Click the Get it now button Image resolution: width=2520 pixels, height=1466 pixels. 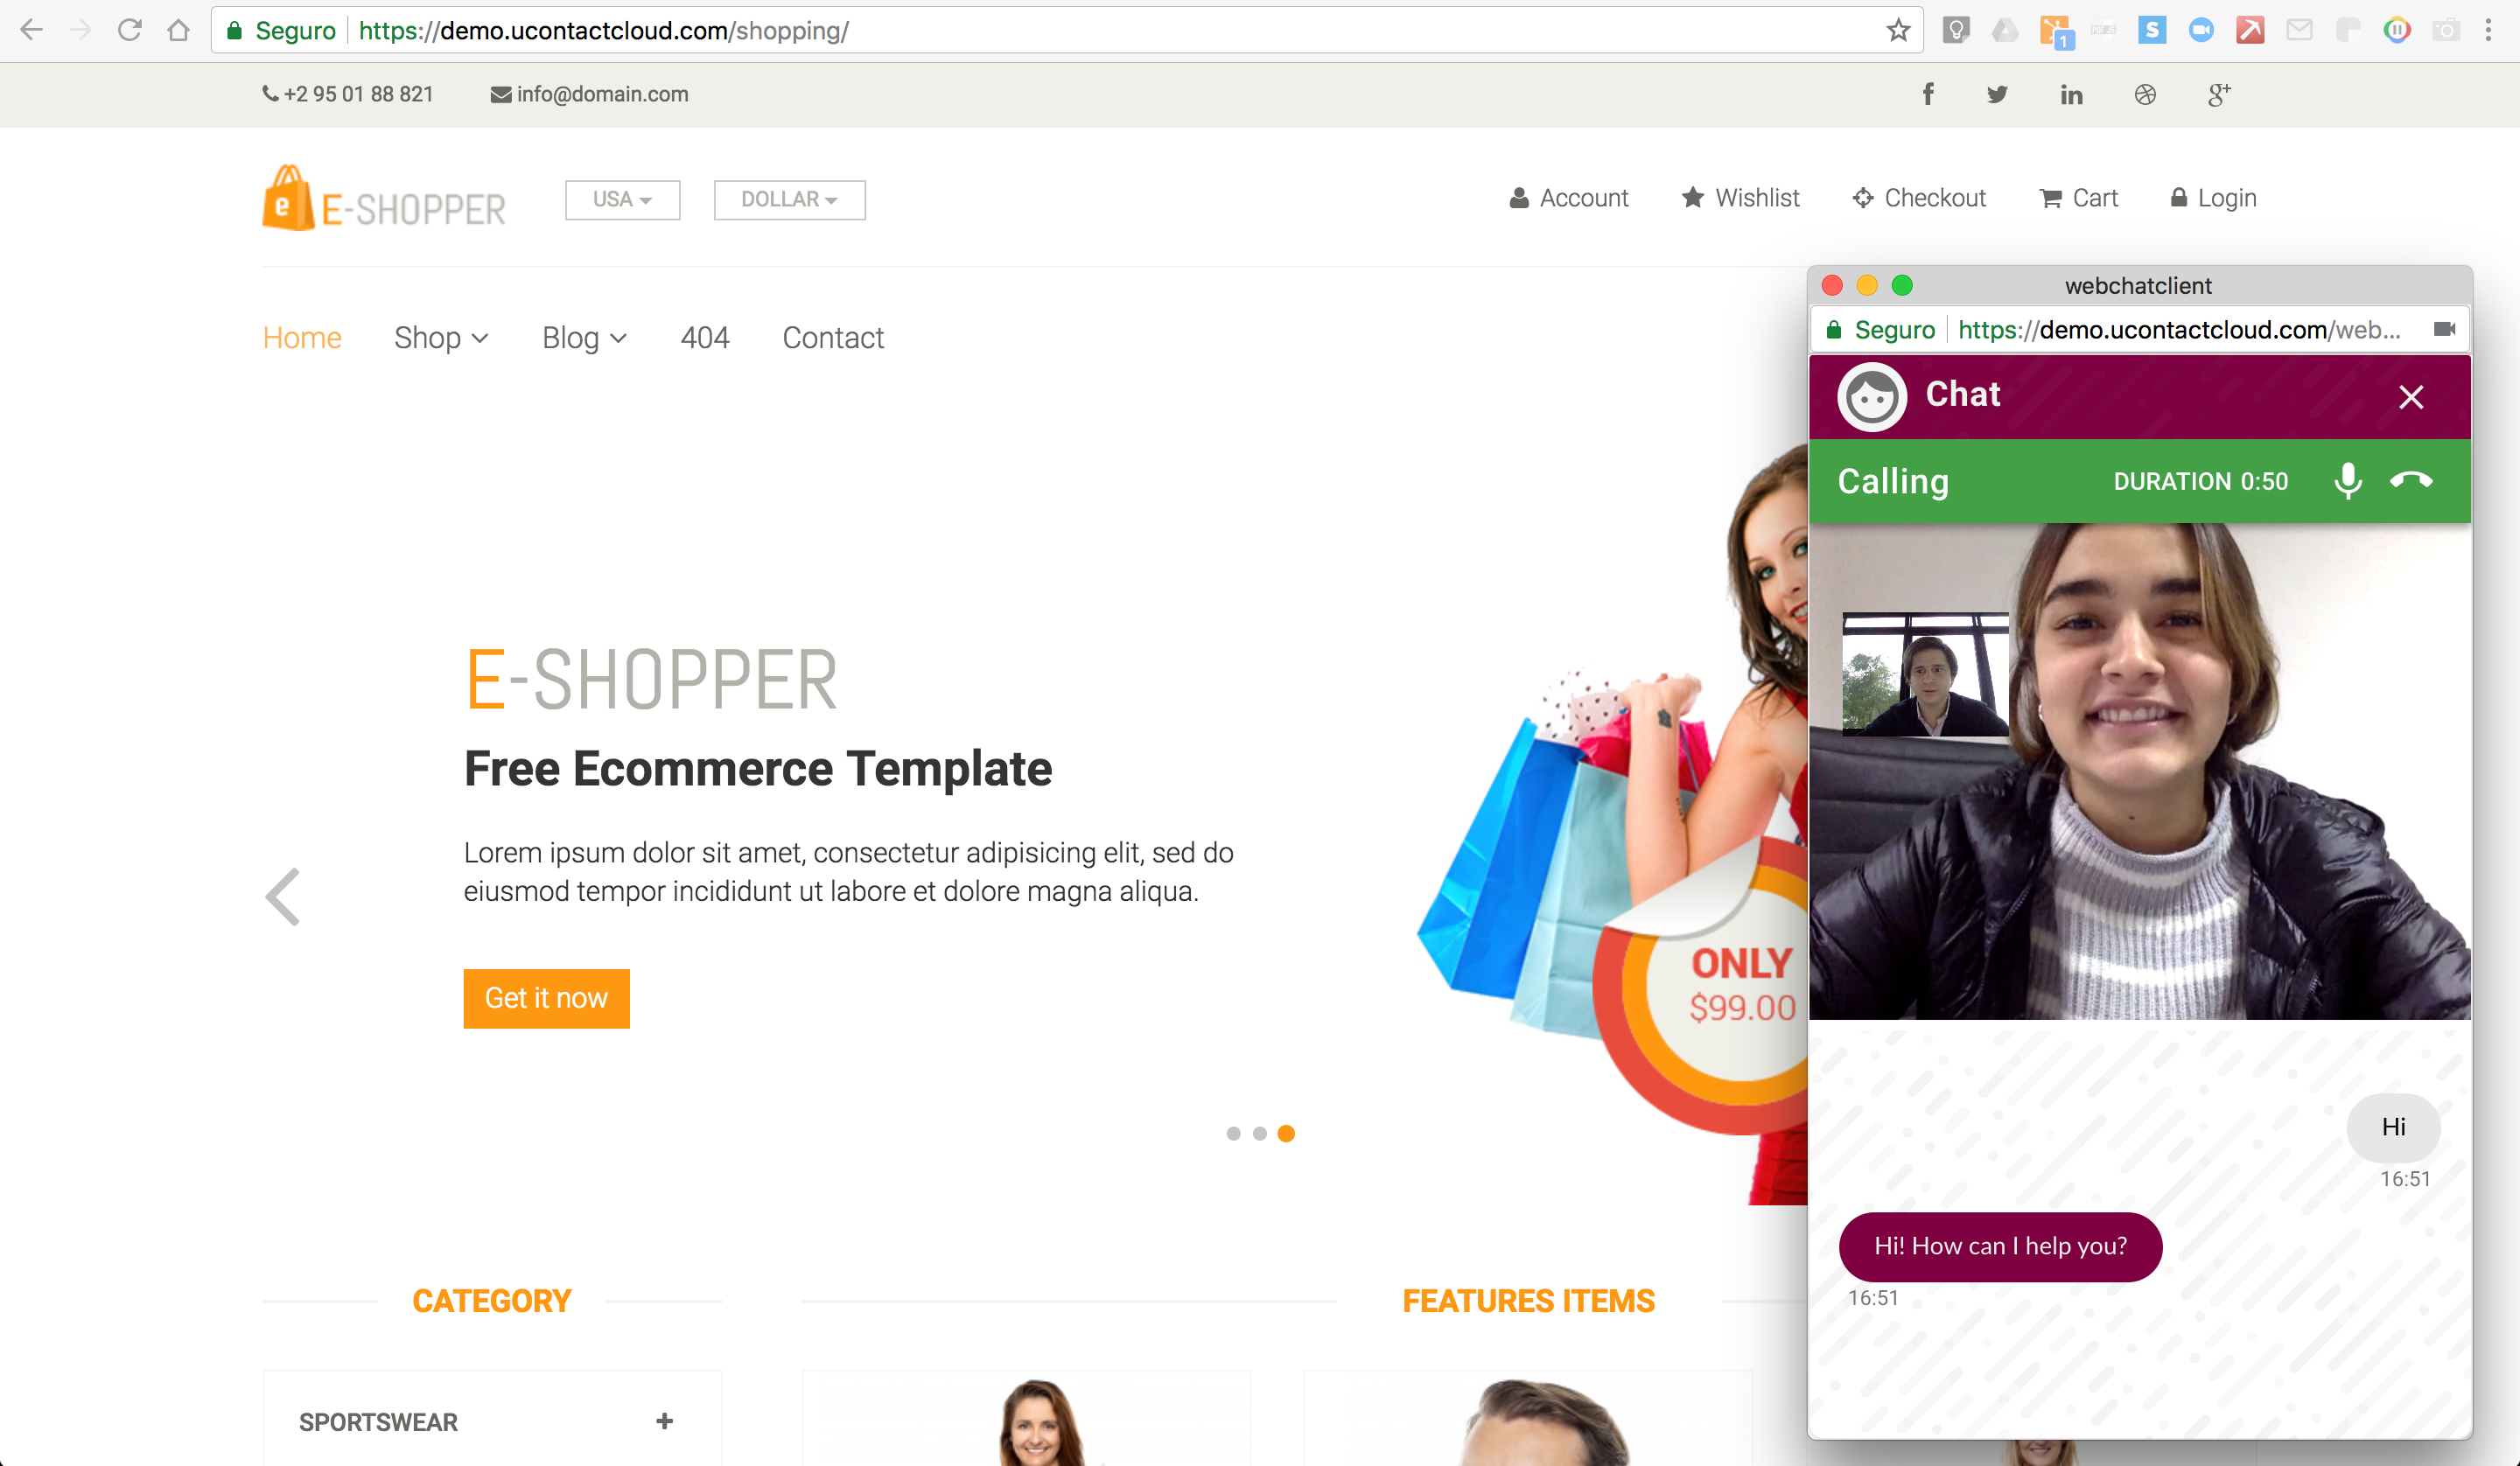click(546, 998)
